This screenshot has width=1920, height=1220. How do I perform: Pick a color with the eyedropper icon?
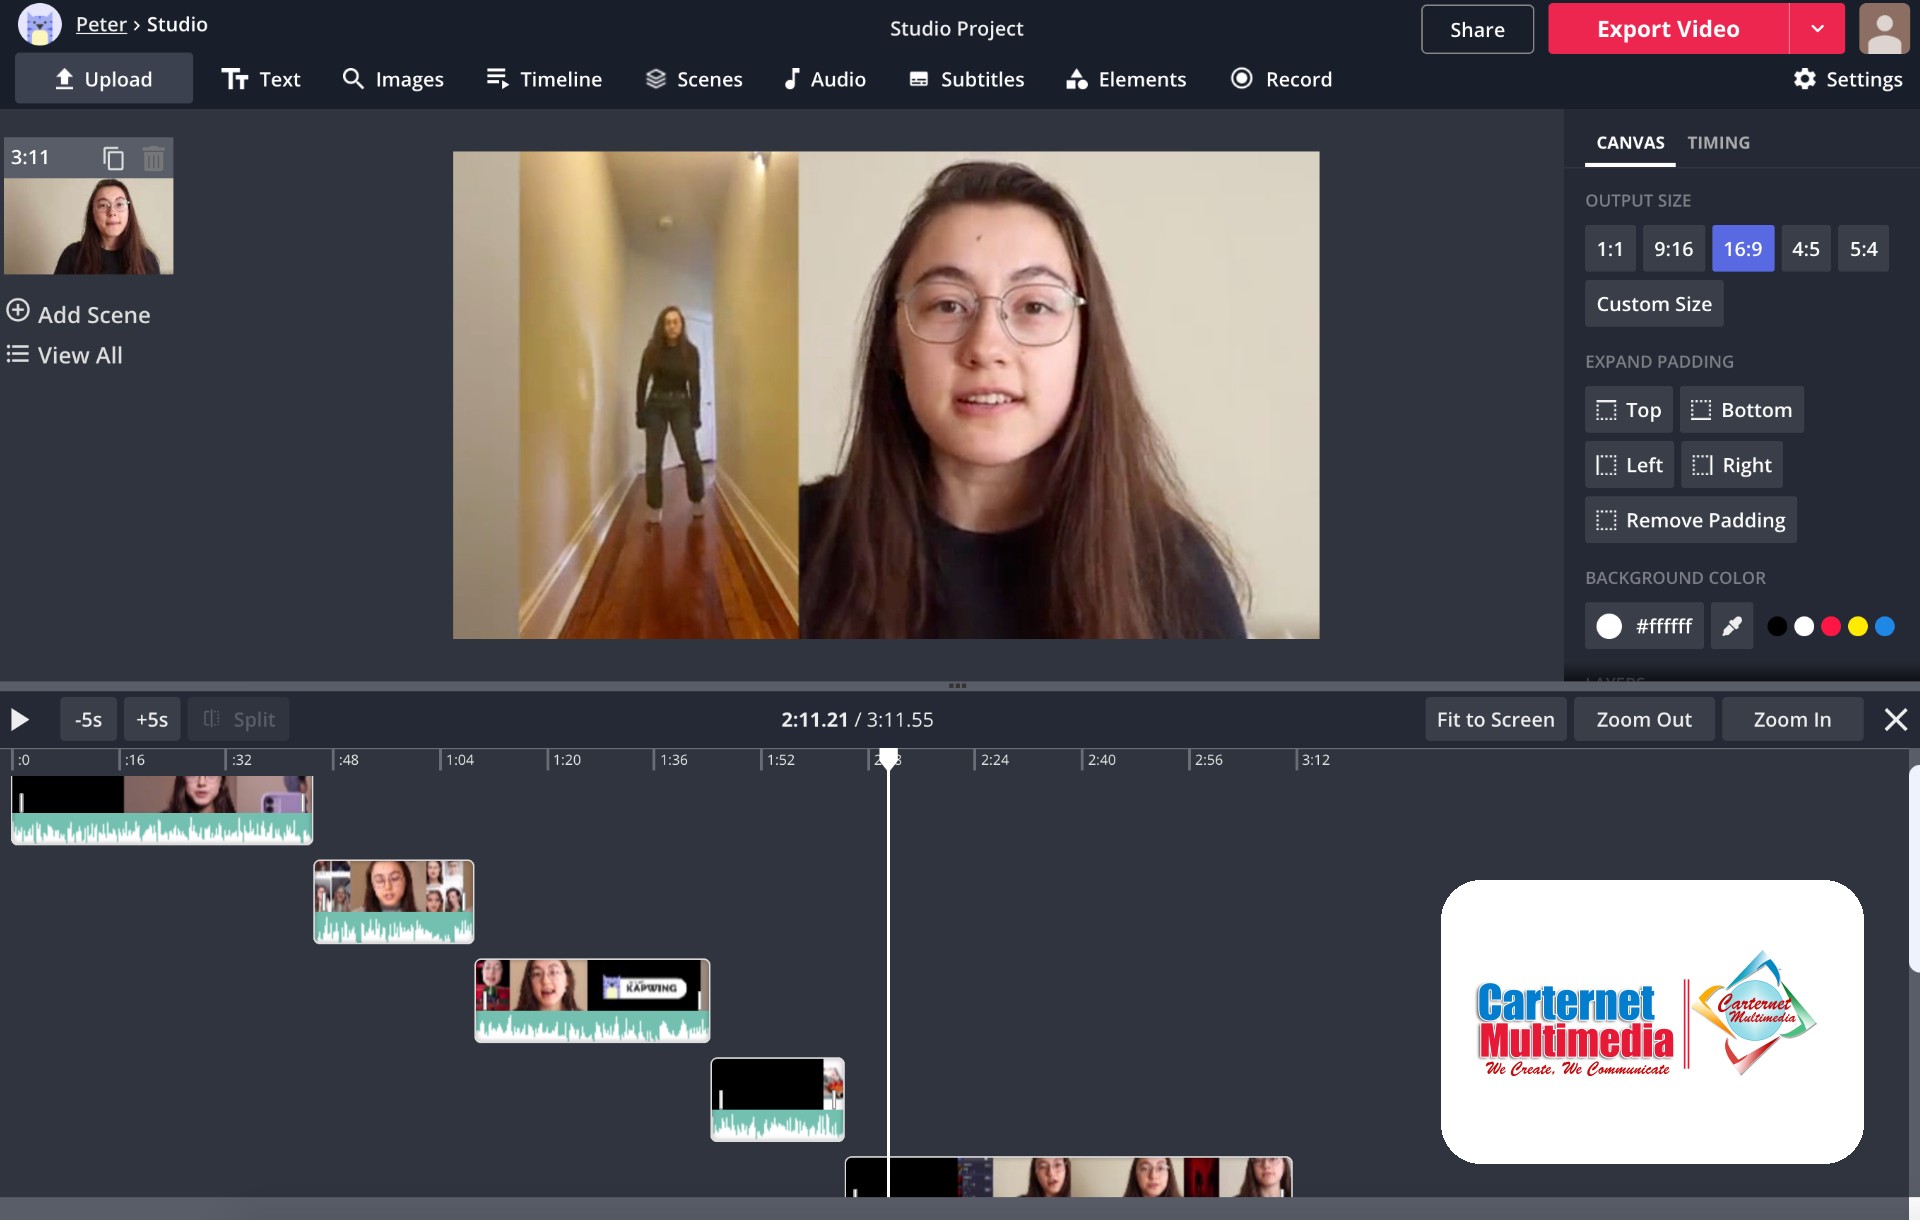coord(1732,626)
